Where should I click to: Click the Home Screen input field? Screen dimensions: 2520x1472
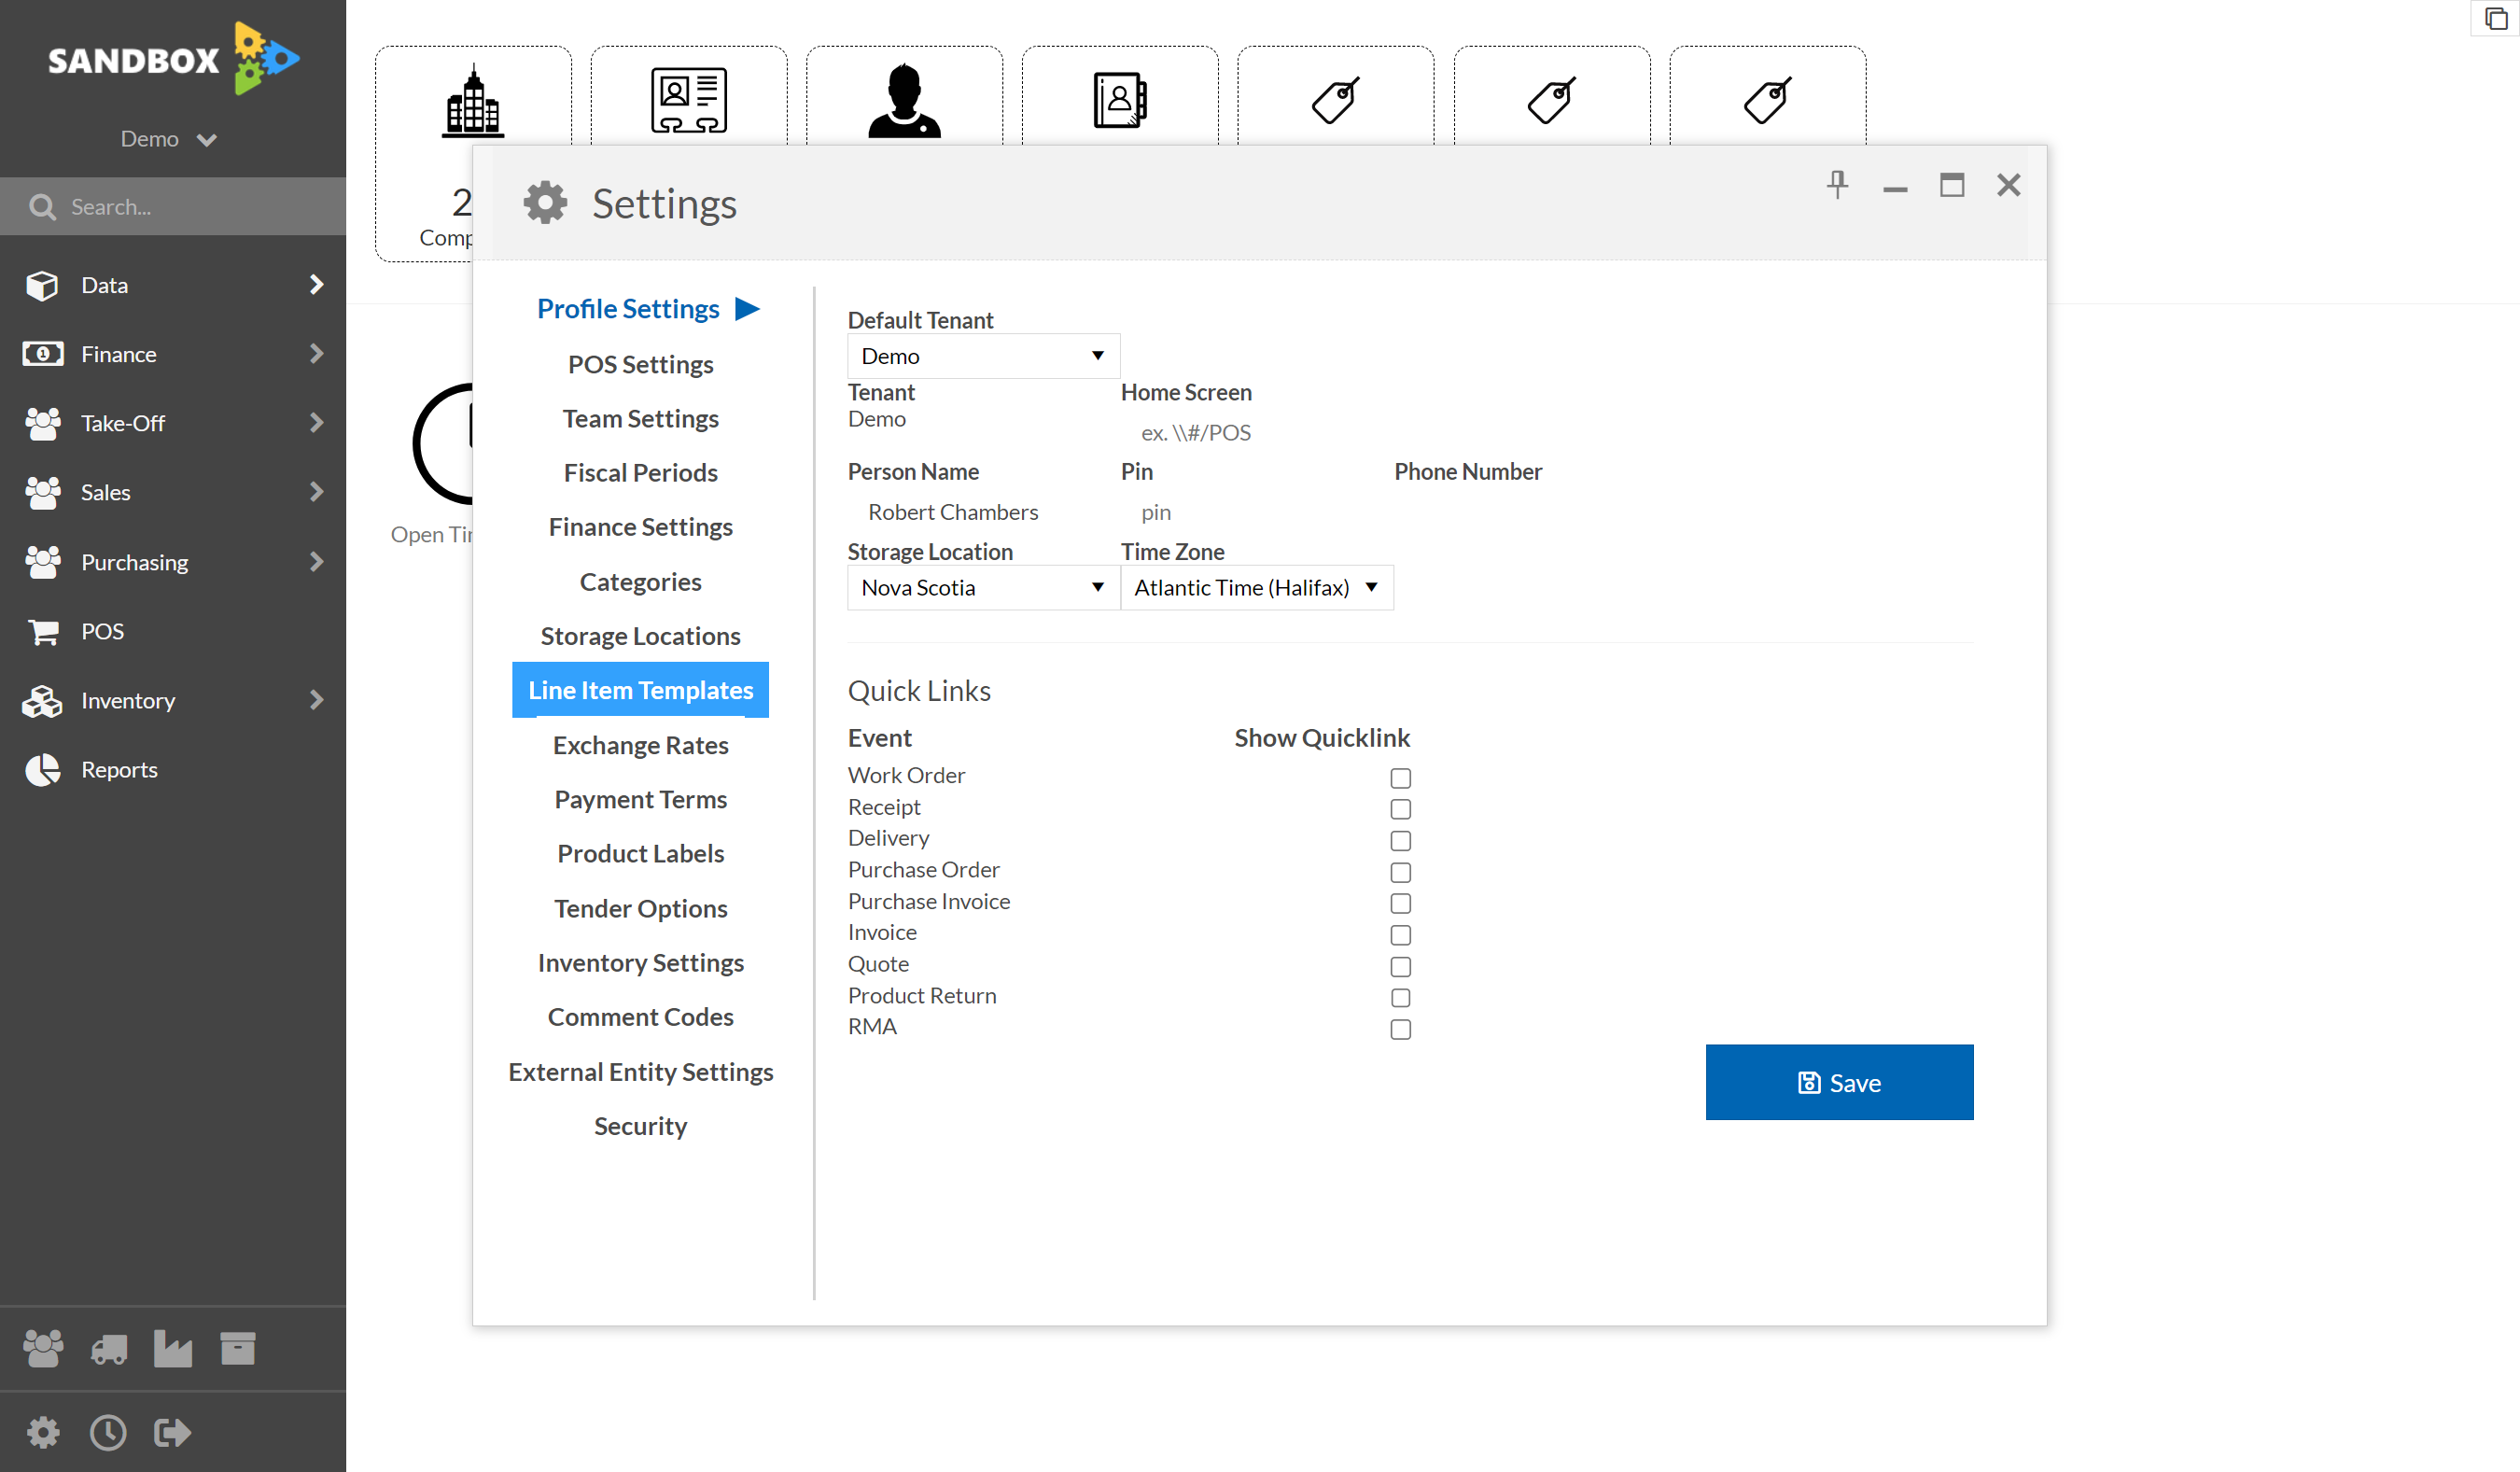click(1256, 433)
